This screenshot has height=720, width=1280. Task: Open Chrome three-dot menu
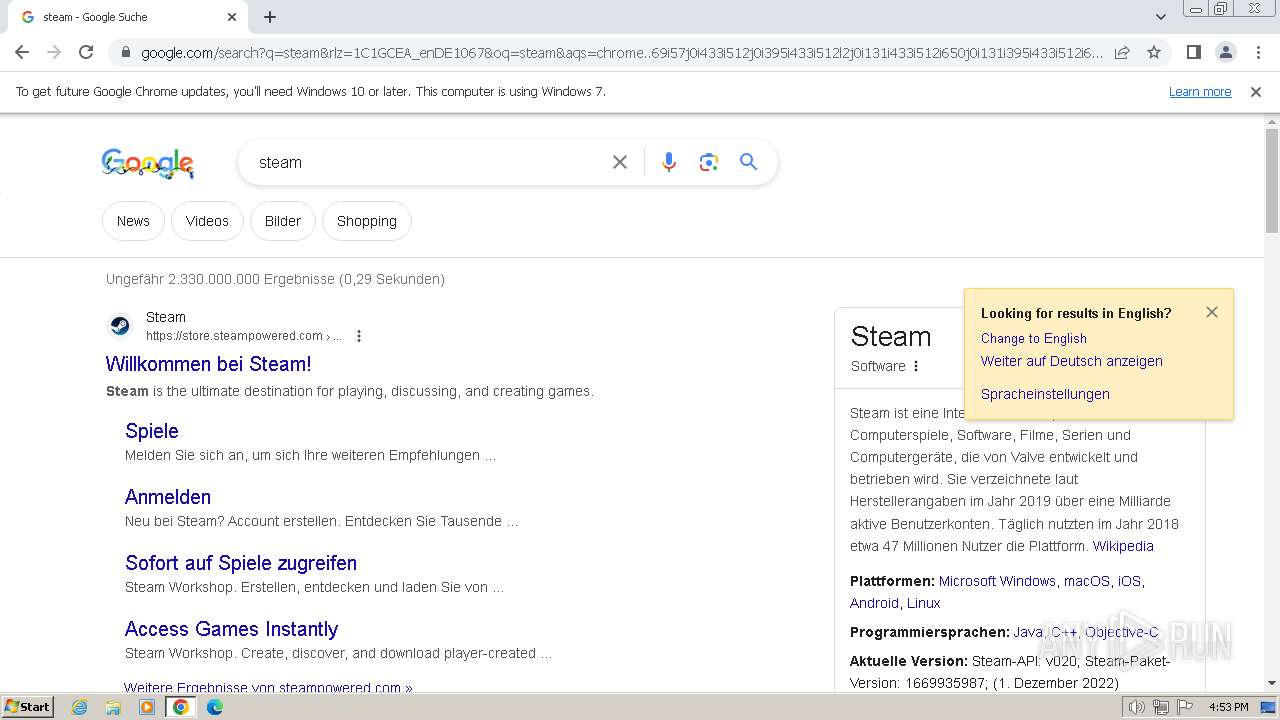1258,52
